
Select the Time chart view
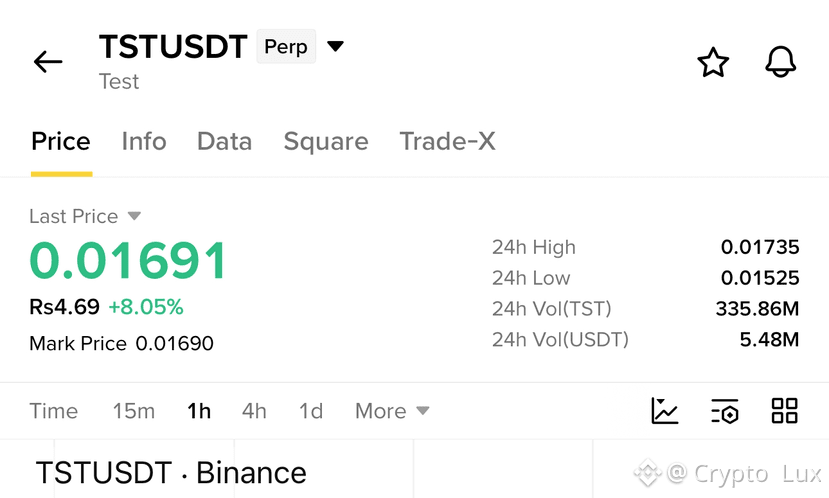click(x=53, y=411)
